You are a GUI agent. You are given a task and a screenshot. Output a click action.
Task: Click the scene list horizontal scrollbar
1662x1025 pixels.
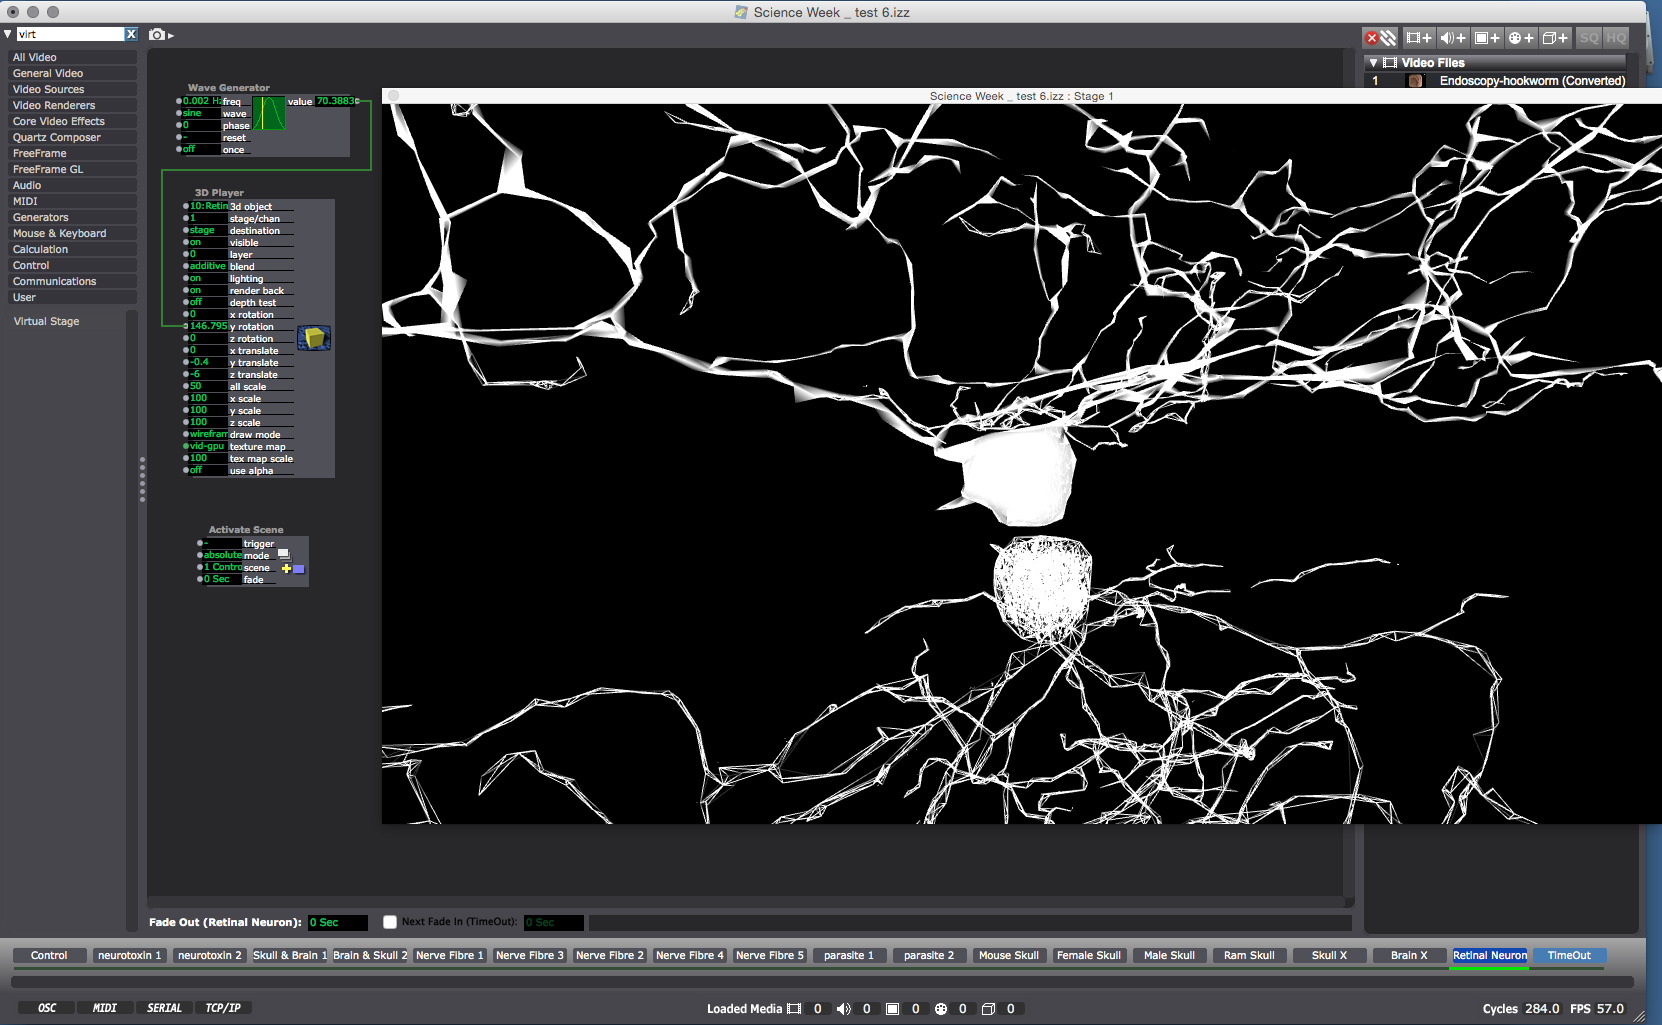[822, 982]
